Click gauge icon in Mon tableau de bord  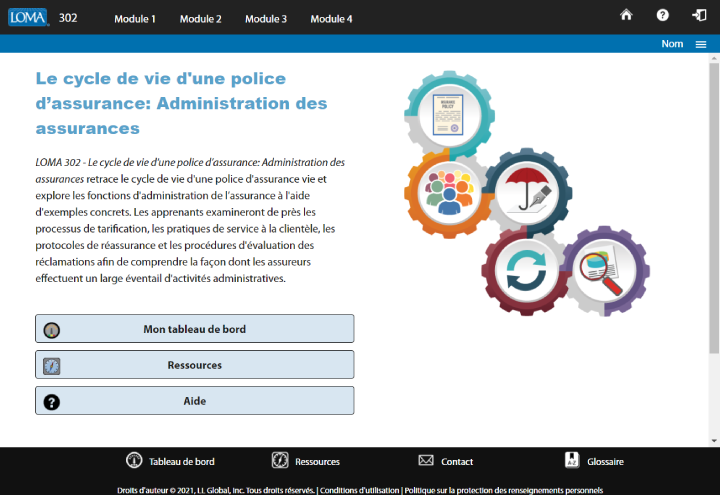[51, 330]
